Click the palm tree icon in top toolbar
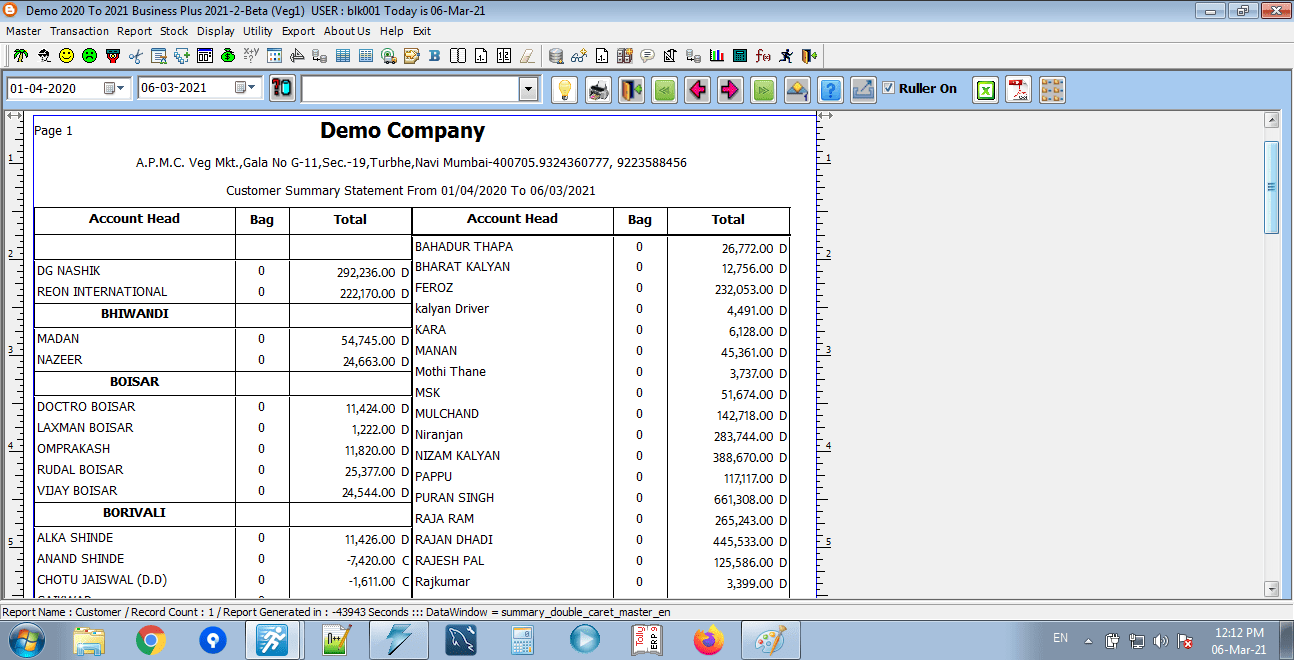This screenshot has width=1294, height=660. pos(20,55)
